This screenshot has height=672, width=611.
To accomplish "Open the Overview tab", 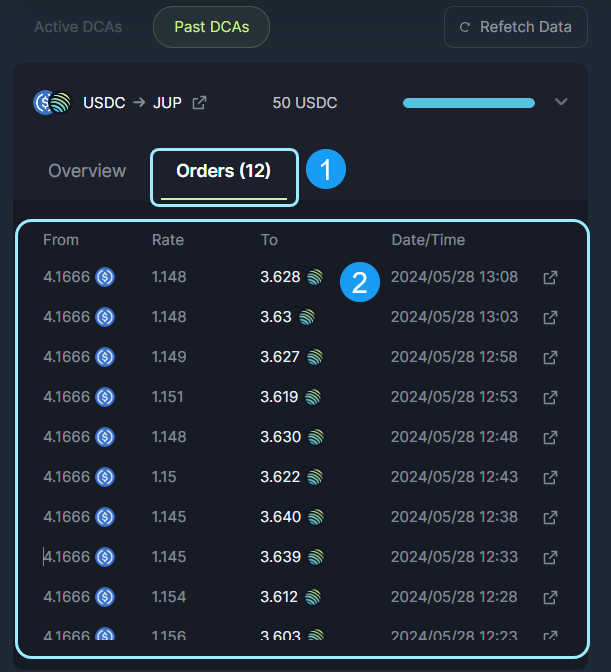I will pyautogui.click(x=87, y=171).
